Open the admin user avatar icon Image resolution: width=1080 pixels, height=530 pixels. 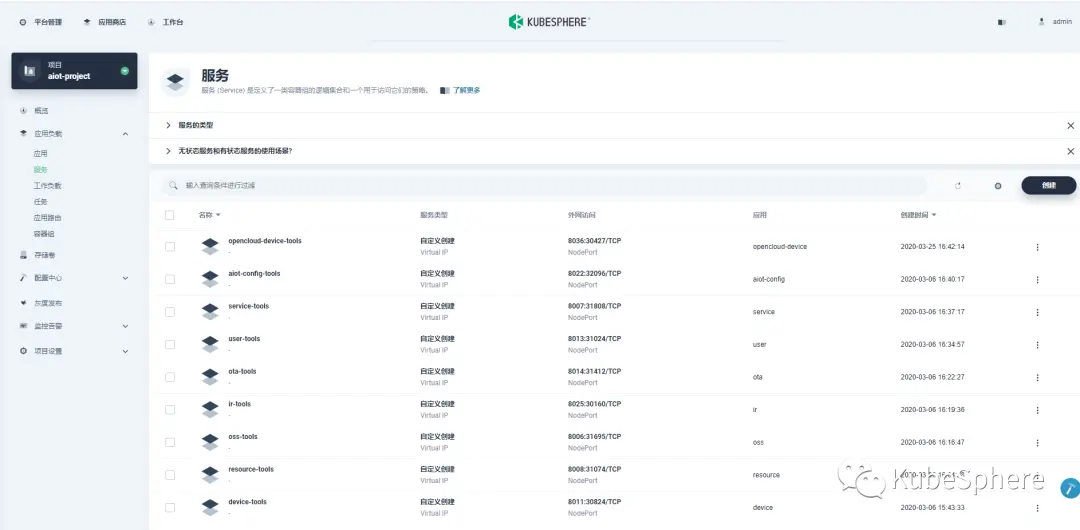click(x=1041, y=22)
